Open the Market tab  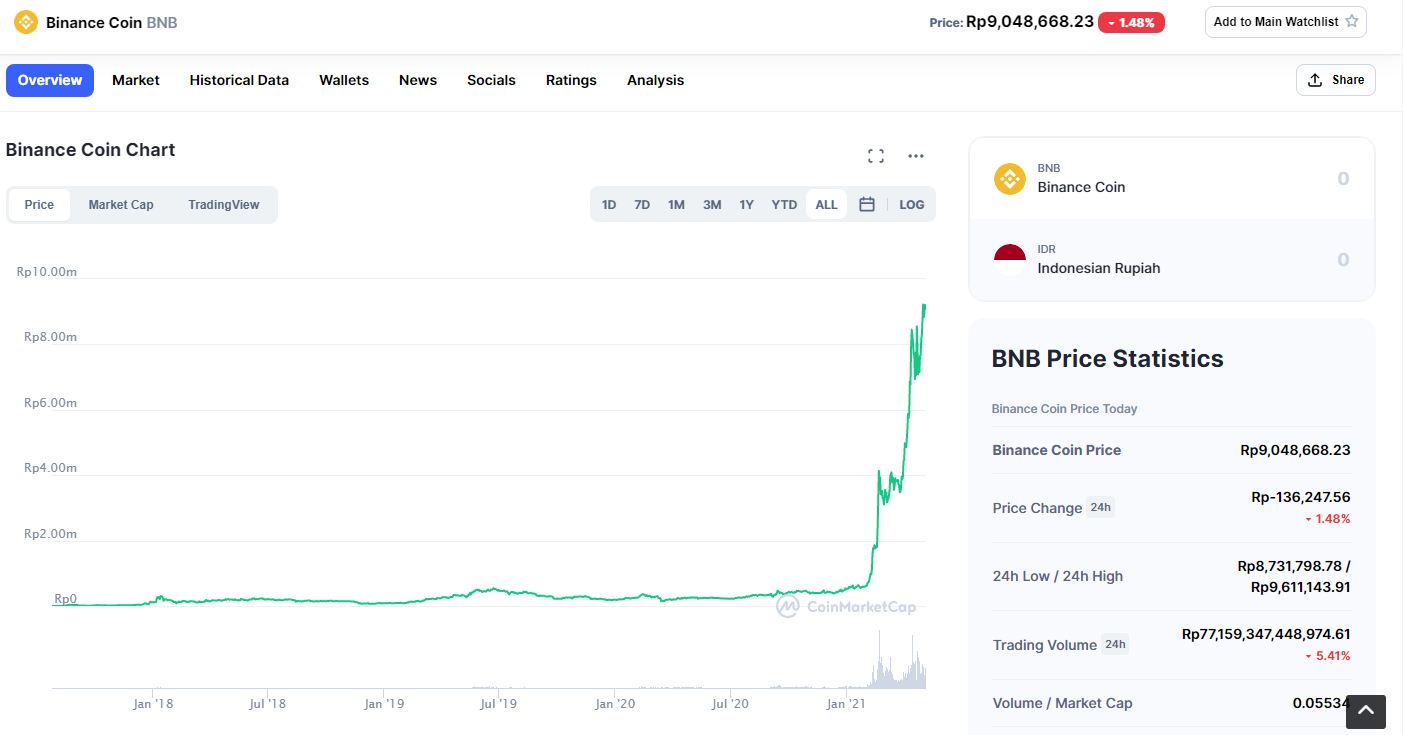[136, 80]
